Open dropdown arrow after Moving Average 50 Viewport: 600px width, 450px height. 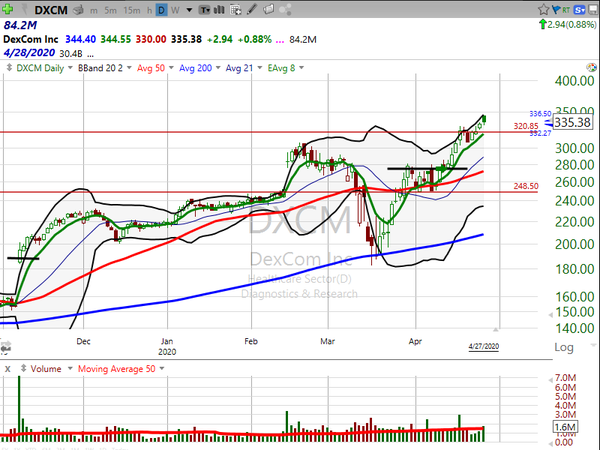pos(162,368)
